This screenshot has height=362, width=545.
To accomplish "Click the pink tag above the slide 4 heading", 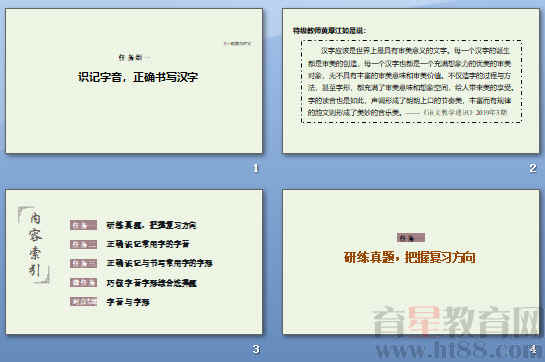I will coord(411,238).
